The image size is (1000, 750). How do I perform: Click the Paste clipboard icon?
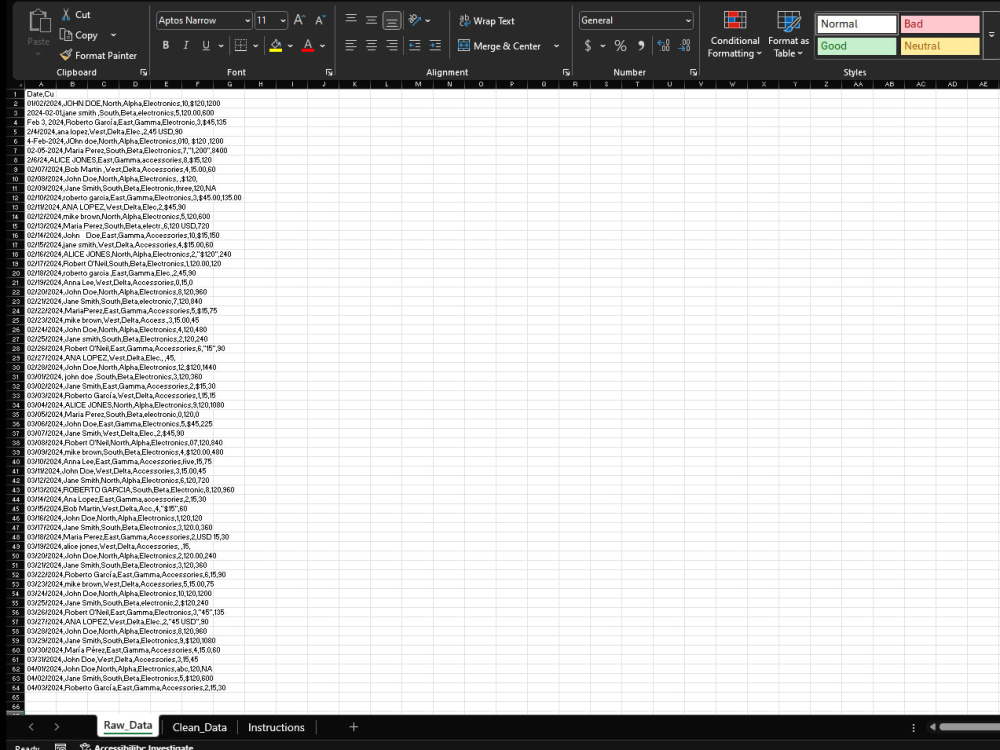coord(39,21)
